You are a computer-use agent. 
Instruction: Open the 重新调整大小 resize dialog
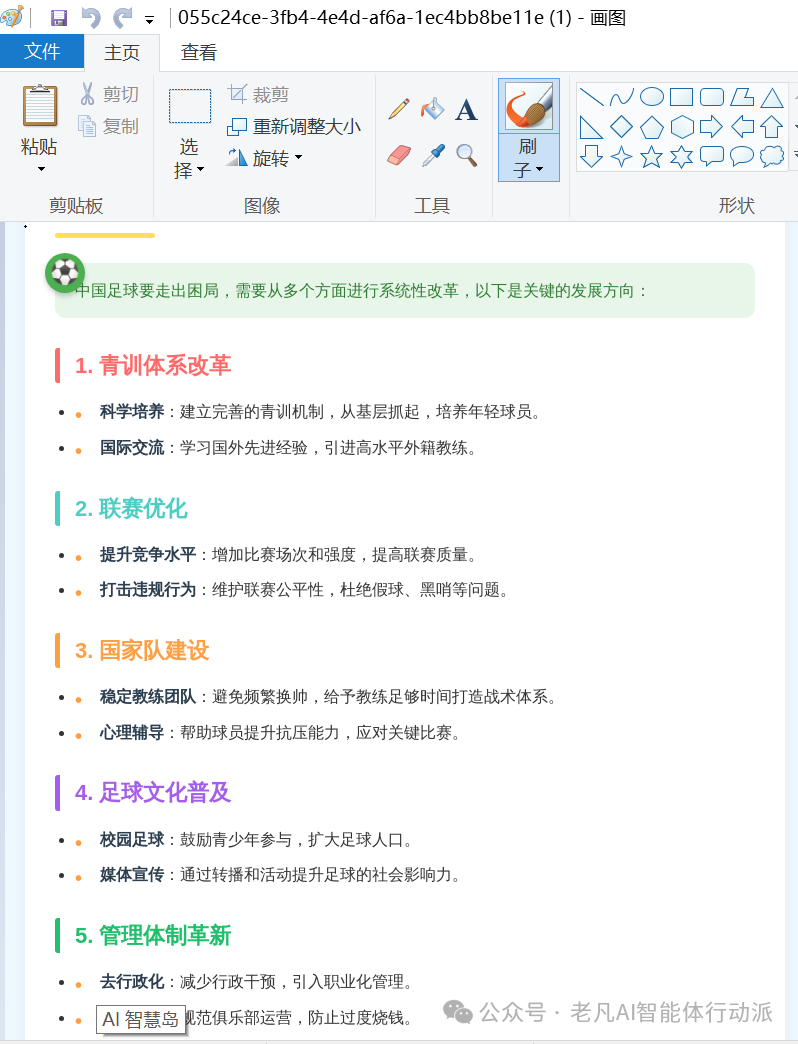294,127
